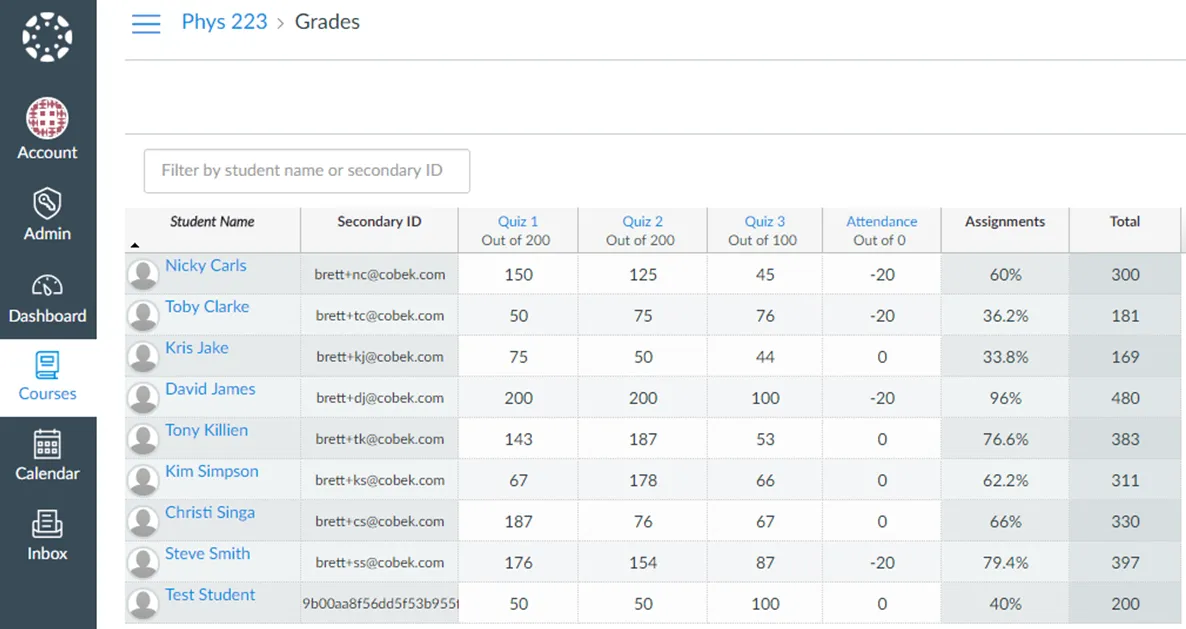Screen dimensions: 1186x629
Task: Click the sort arrow under Student Name
Action: (x=135, y=245)
